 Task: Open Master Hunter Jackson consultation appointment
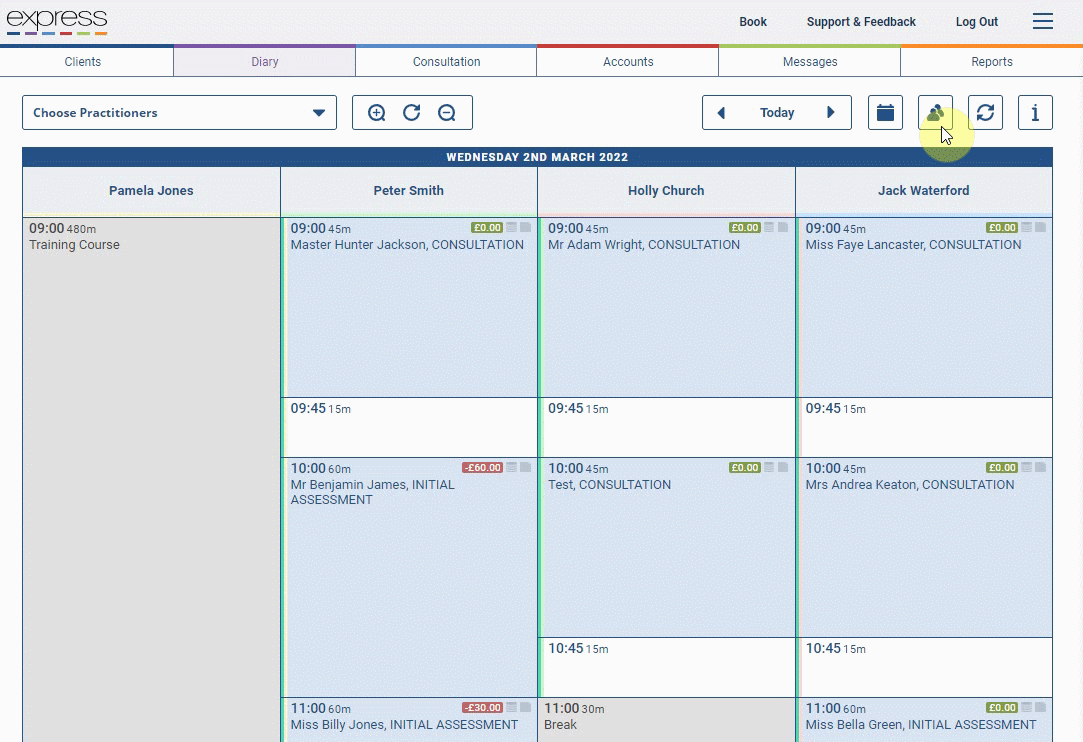click(x=410, y=307)
